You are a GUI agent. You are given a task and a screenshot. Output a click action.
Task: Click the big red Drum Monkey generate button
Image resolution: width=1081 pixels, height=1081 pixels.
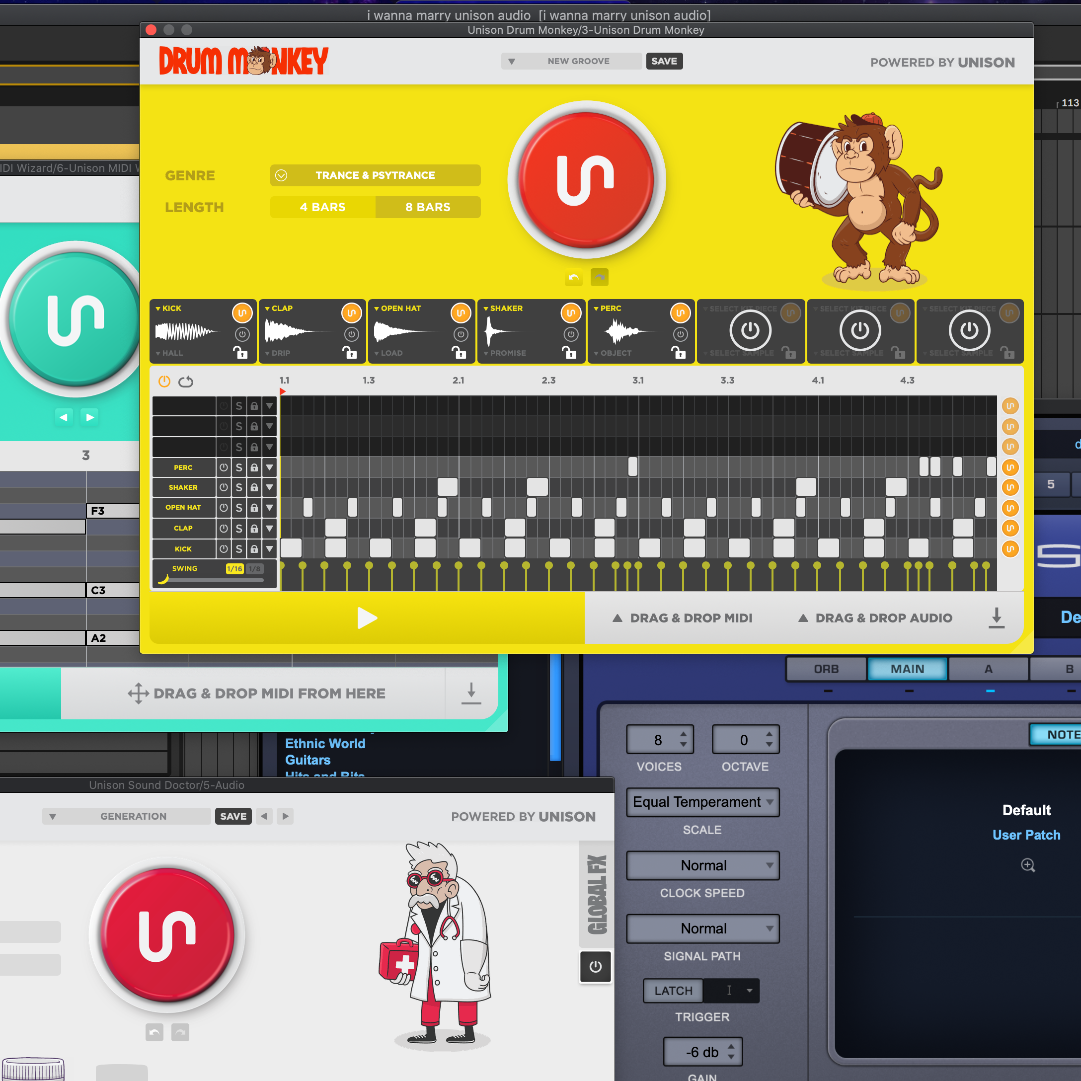tap(587, 179)
